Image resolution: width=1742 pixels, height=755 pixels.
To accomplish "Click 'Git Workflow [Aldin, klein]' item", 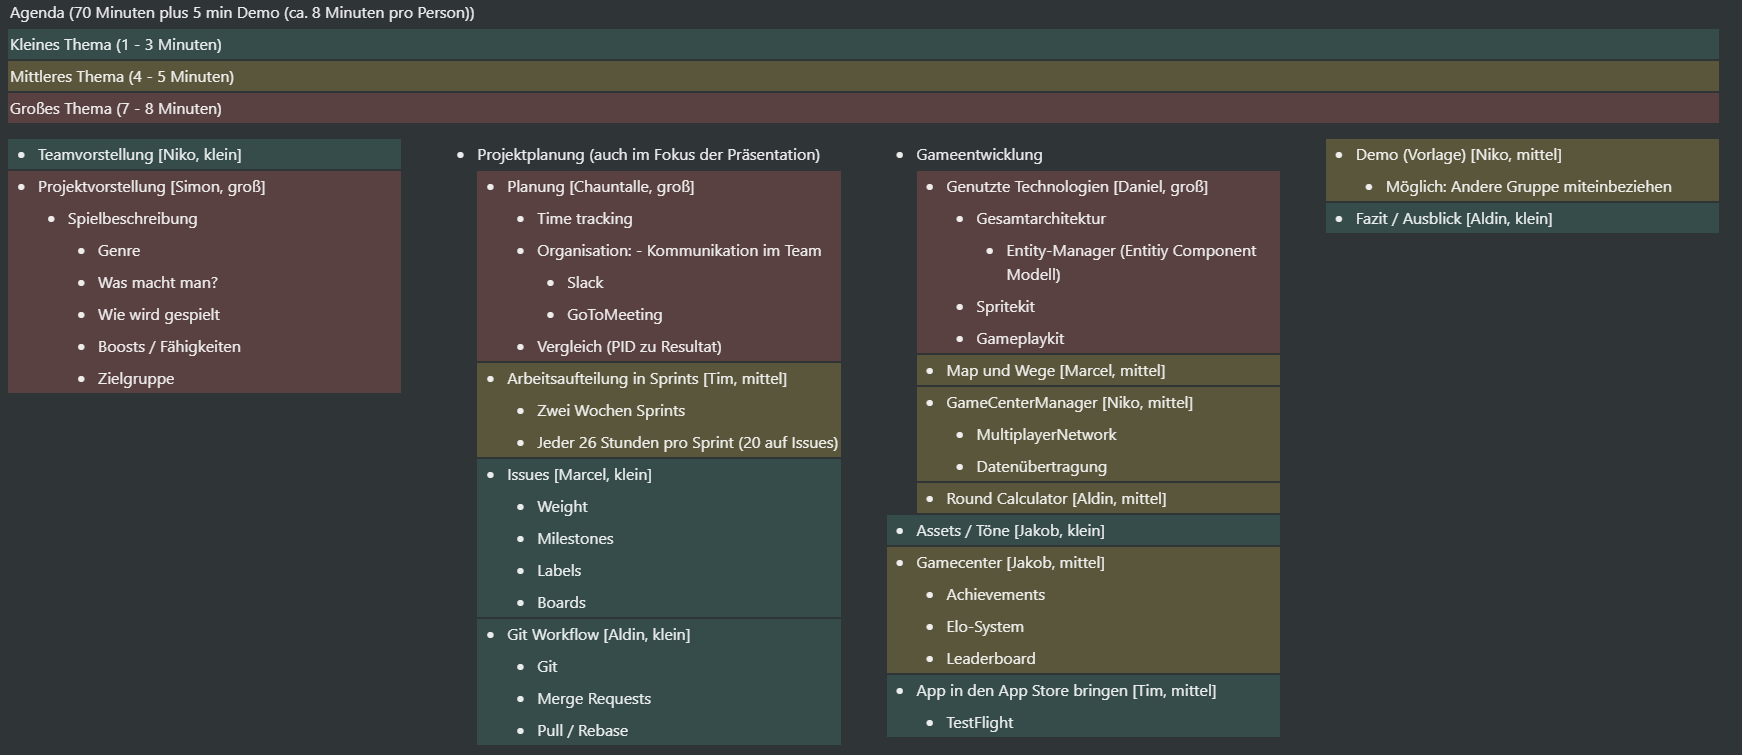I will (x=598, y=635).
